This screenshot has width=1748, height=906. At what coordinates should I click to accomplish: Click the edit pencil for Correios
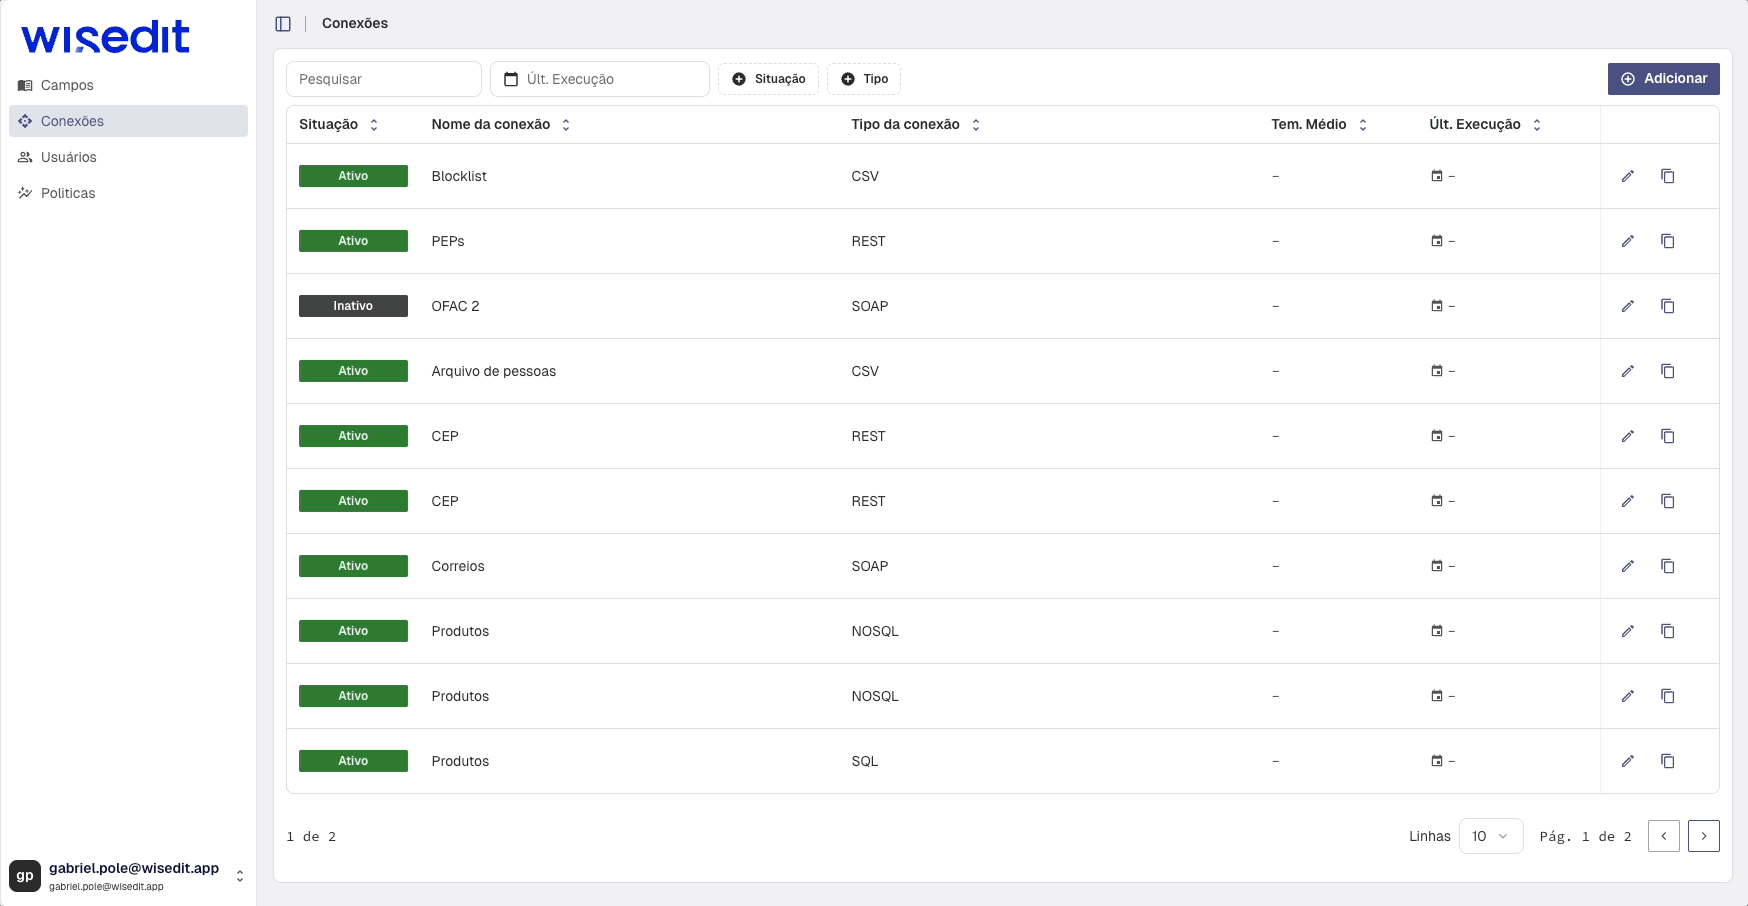click(x=1627, y=566)
